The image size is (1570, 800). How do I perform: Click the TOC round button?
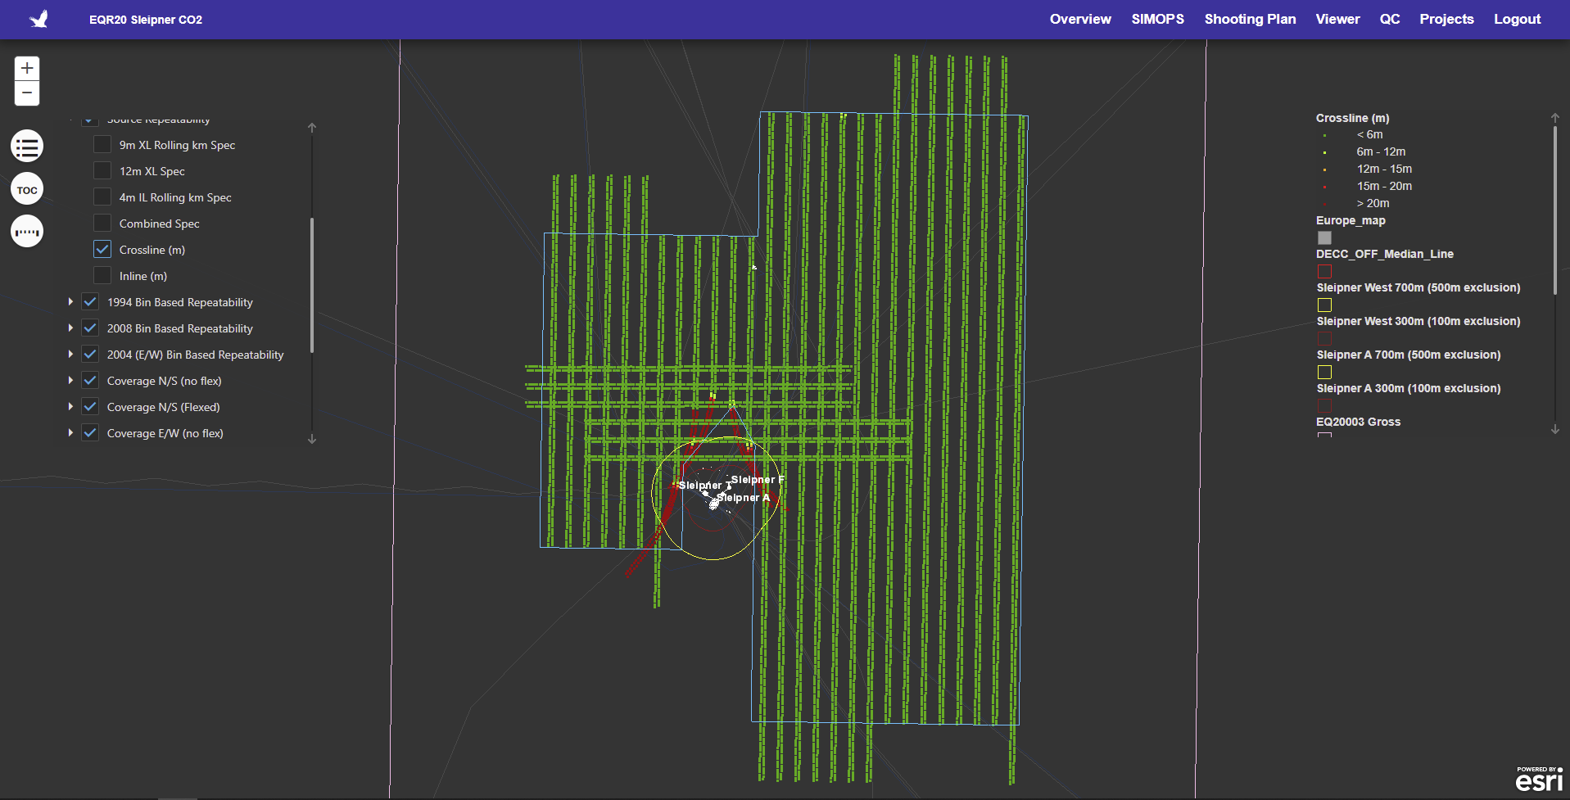pyautogui.click(x=27, y=189)
